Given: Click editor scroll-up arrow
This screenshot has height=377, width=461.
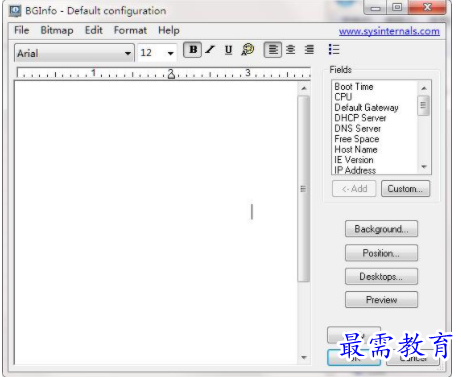Looking at the screenshot, I should 304,88.
